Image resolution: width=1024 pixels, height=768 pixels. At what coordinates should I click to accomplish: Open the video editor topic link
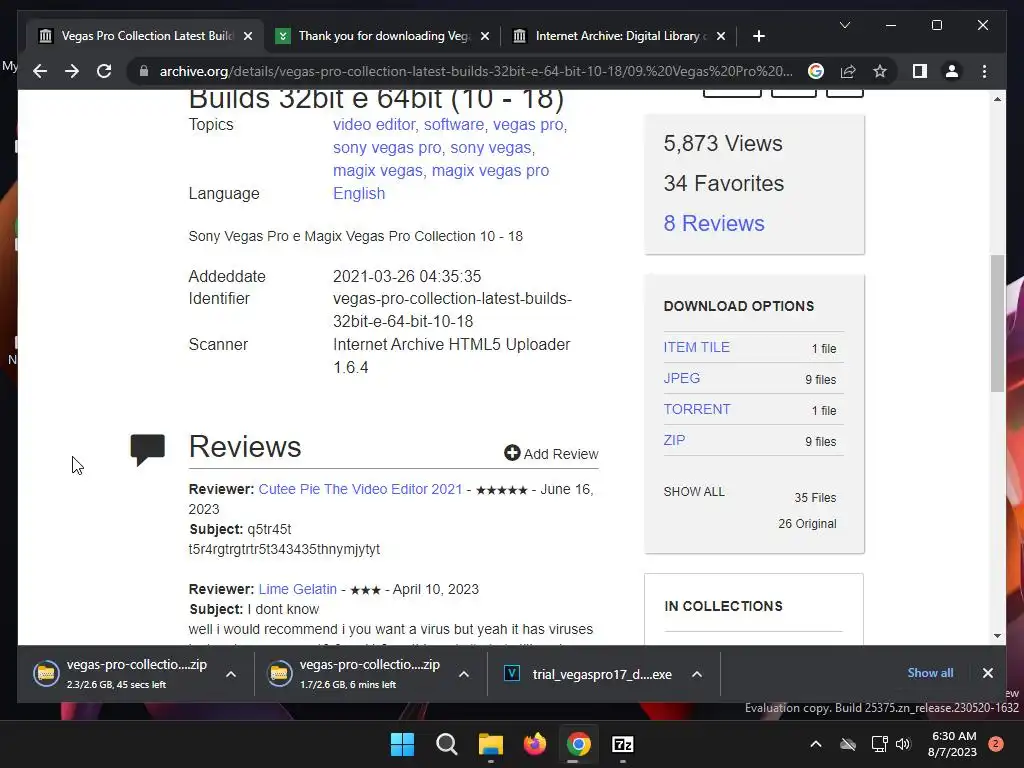(x=374, y=124)
